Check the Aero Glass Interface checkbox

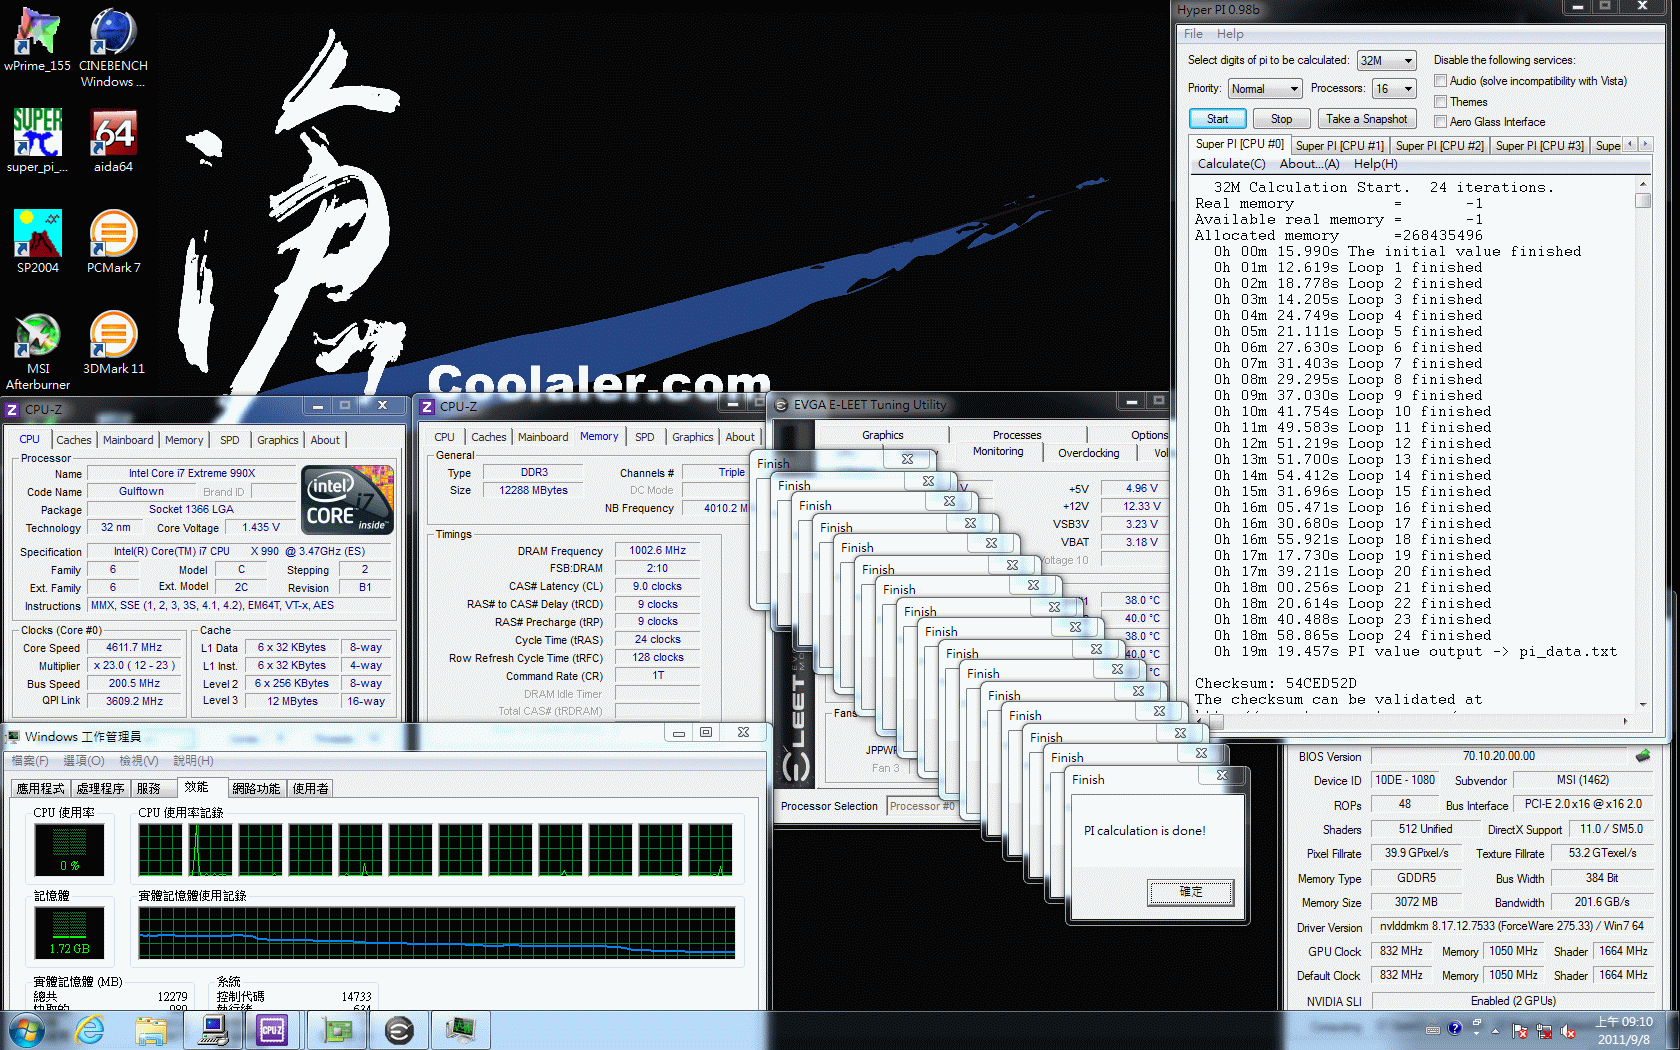(1441, 122)
